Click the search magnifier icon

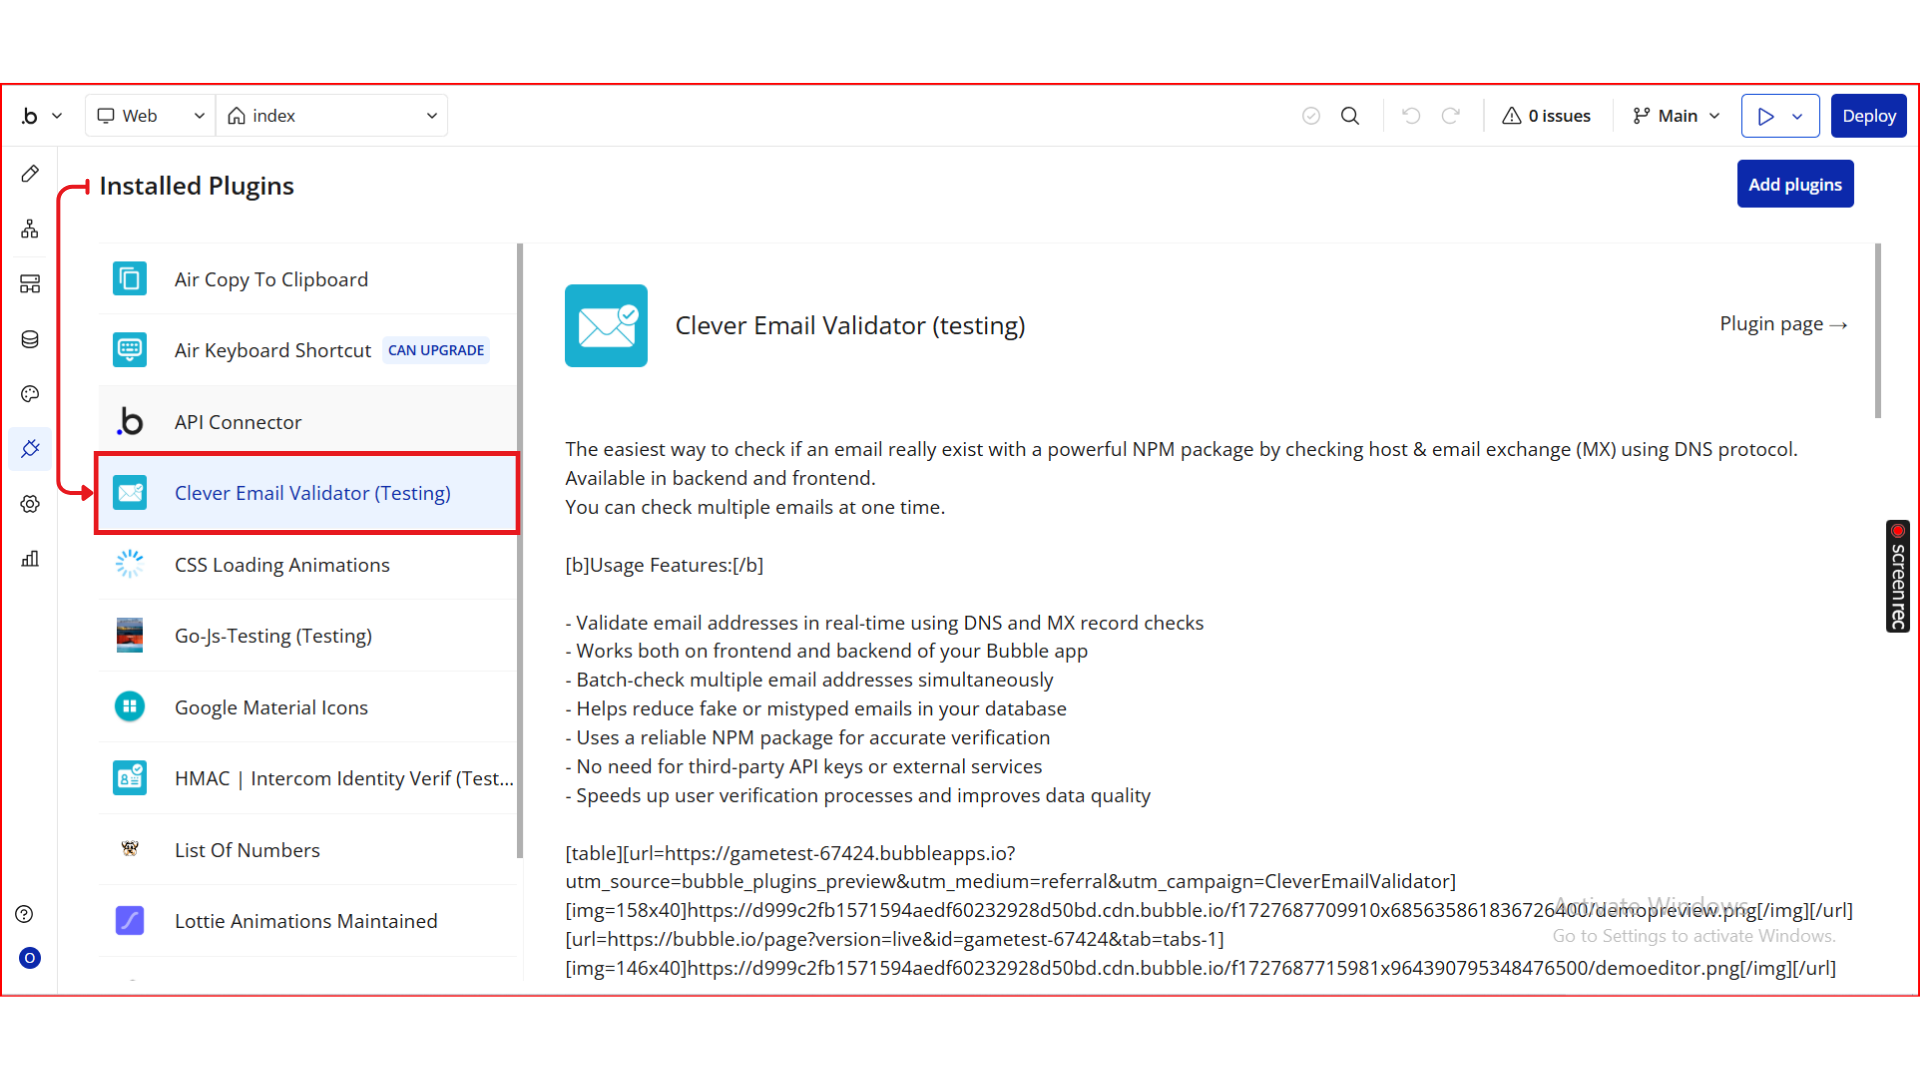1350,116
